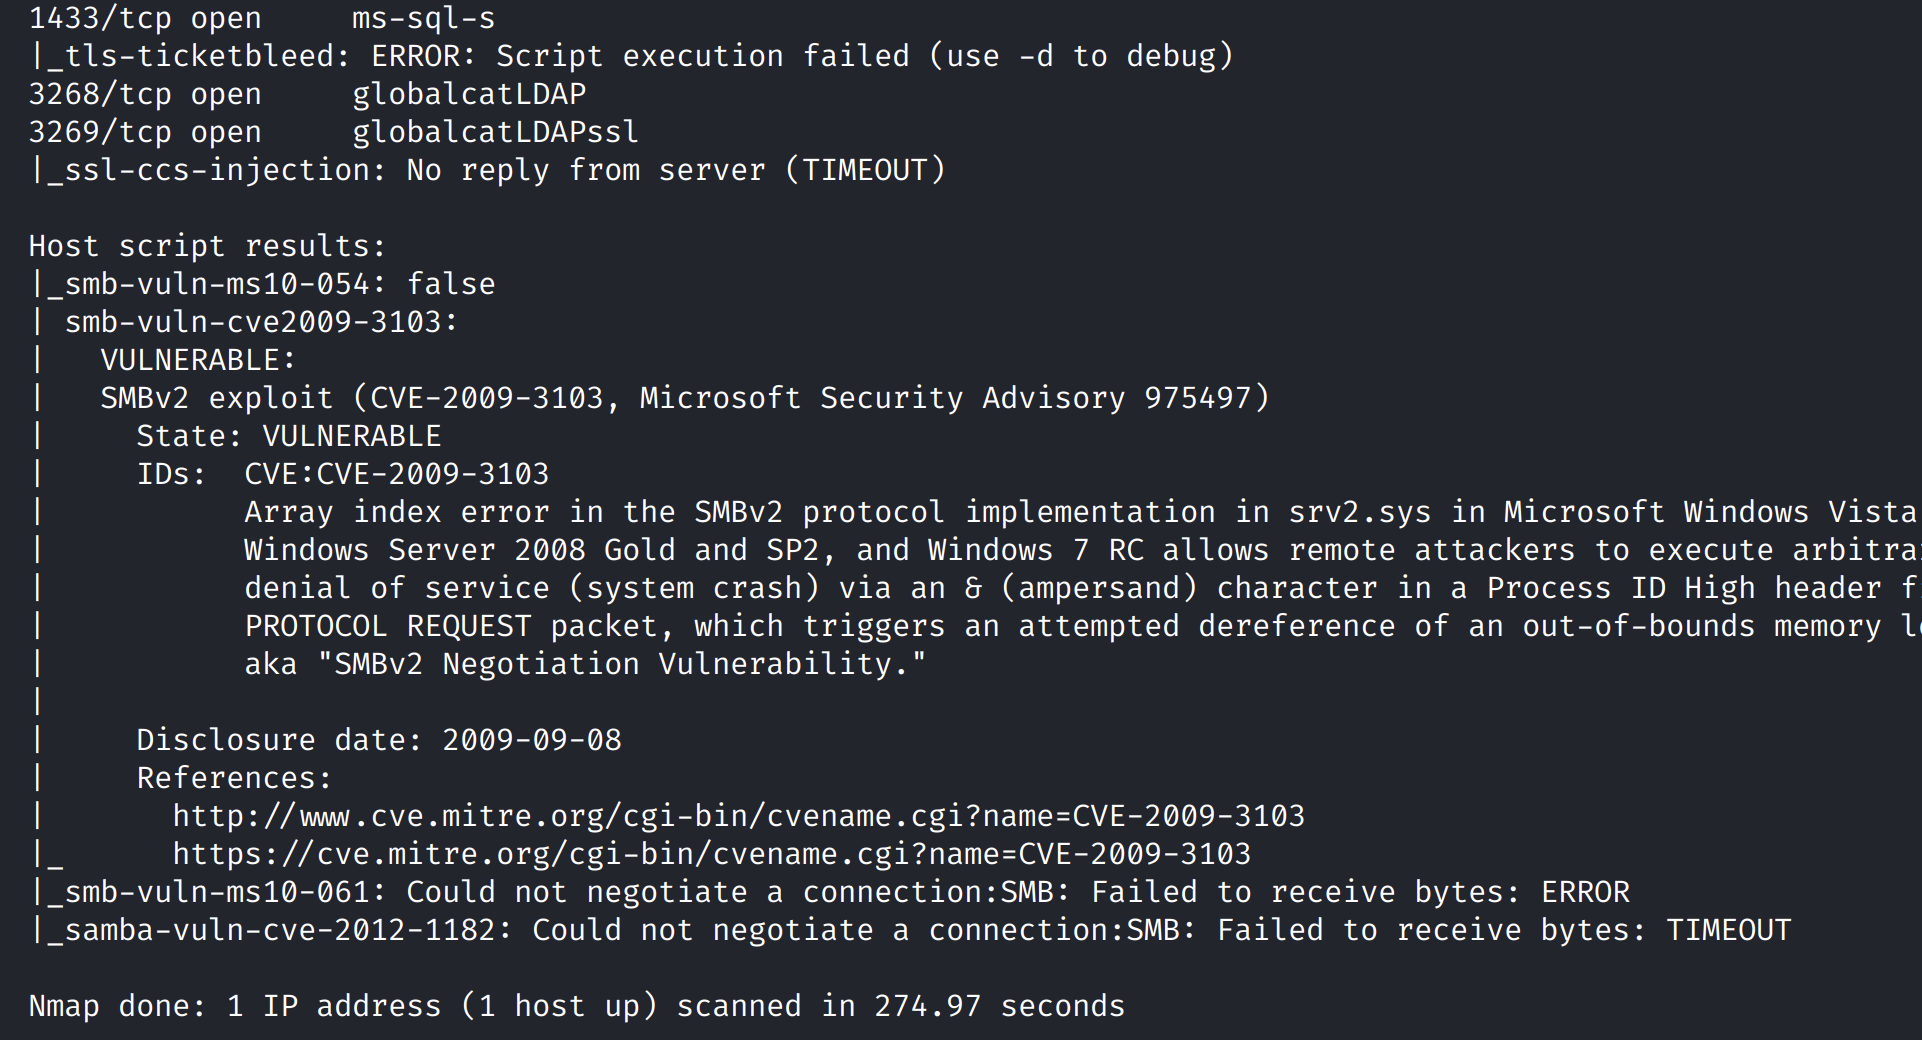Open the http://www.cve.mitre.org reference URL
This screenshot has height=1040, width=1922.
(x=738, y=816)
